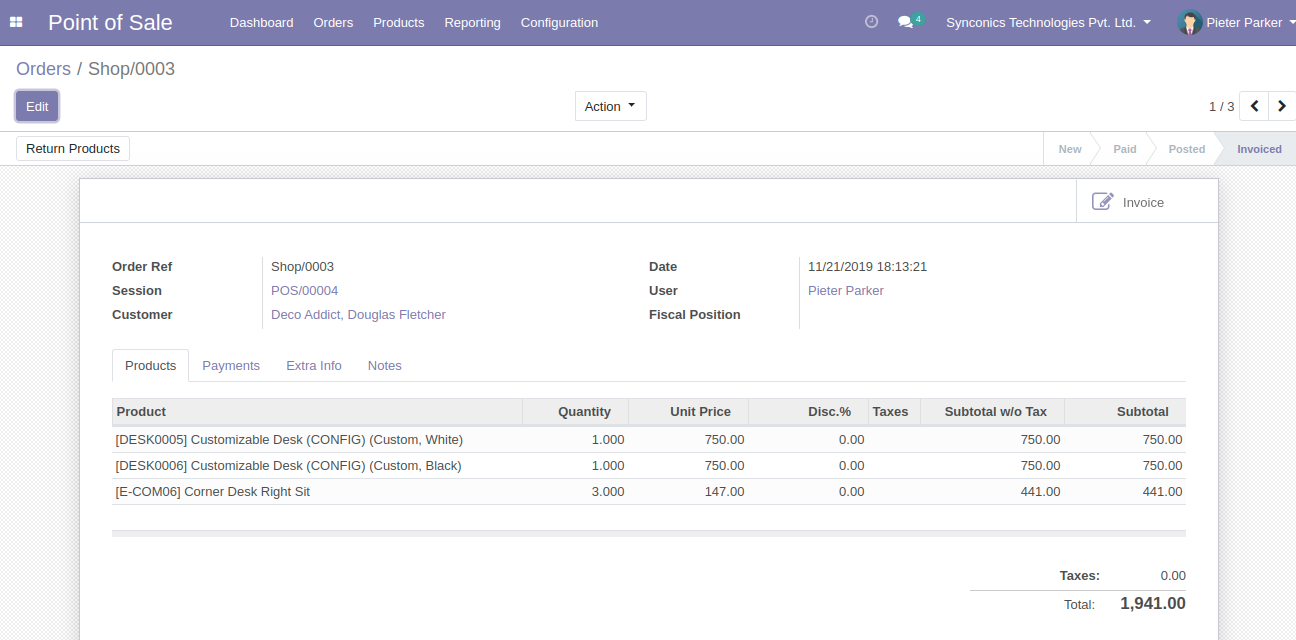The width and height of the screenshot is (1296, 640).
Task: Open the Pieter Parker user menu
Action: (x=1244, y=22)
